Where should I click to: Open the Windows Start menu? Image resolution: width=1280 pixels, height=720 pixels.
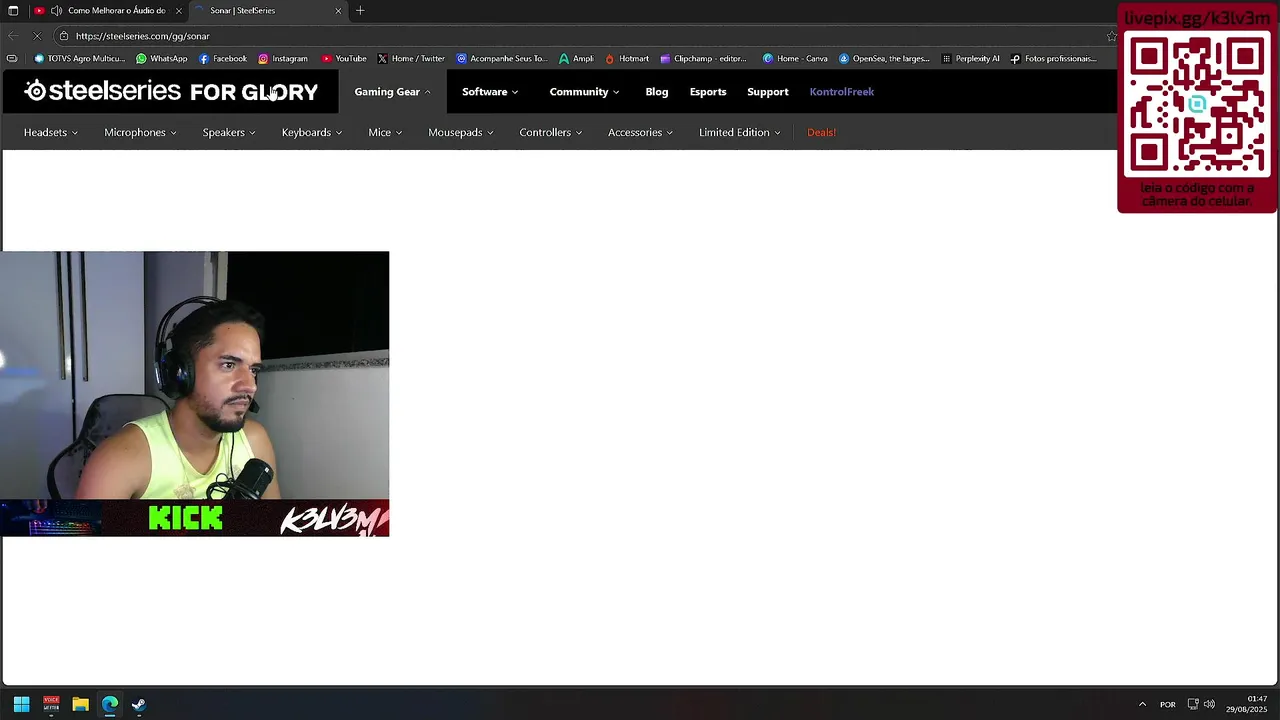(x=21, y=704)
